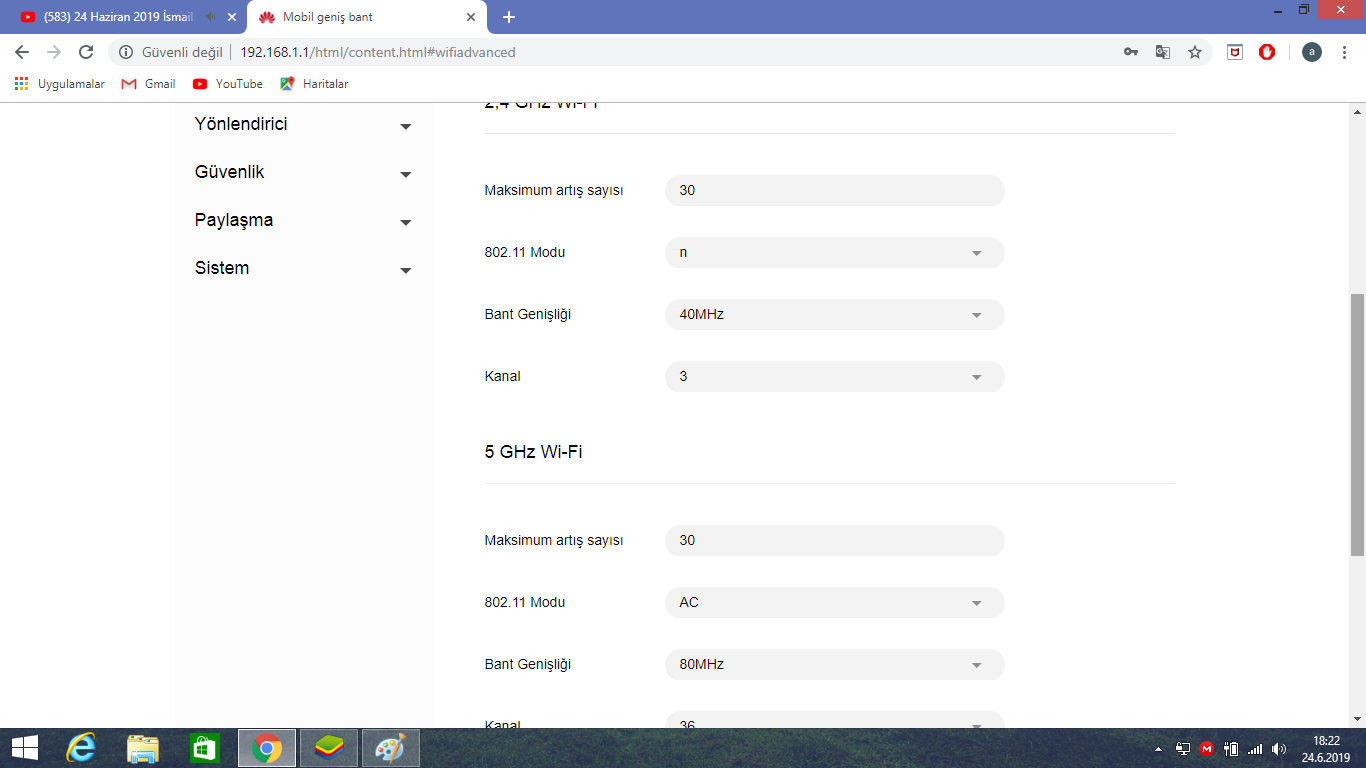The height and width of the screenshot is (768, 1366).
Task: Click the 5 GHz Wi-Fi heading
Action: pyautogui.click(x=534, y=452)
